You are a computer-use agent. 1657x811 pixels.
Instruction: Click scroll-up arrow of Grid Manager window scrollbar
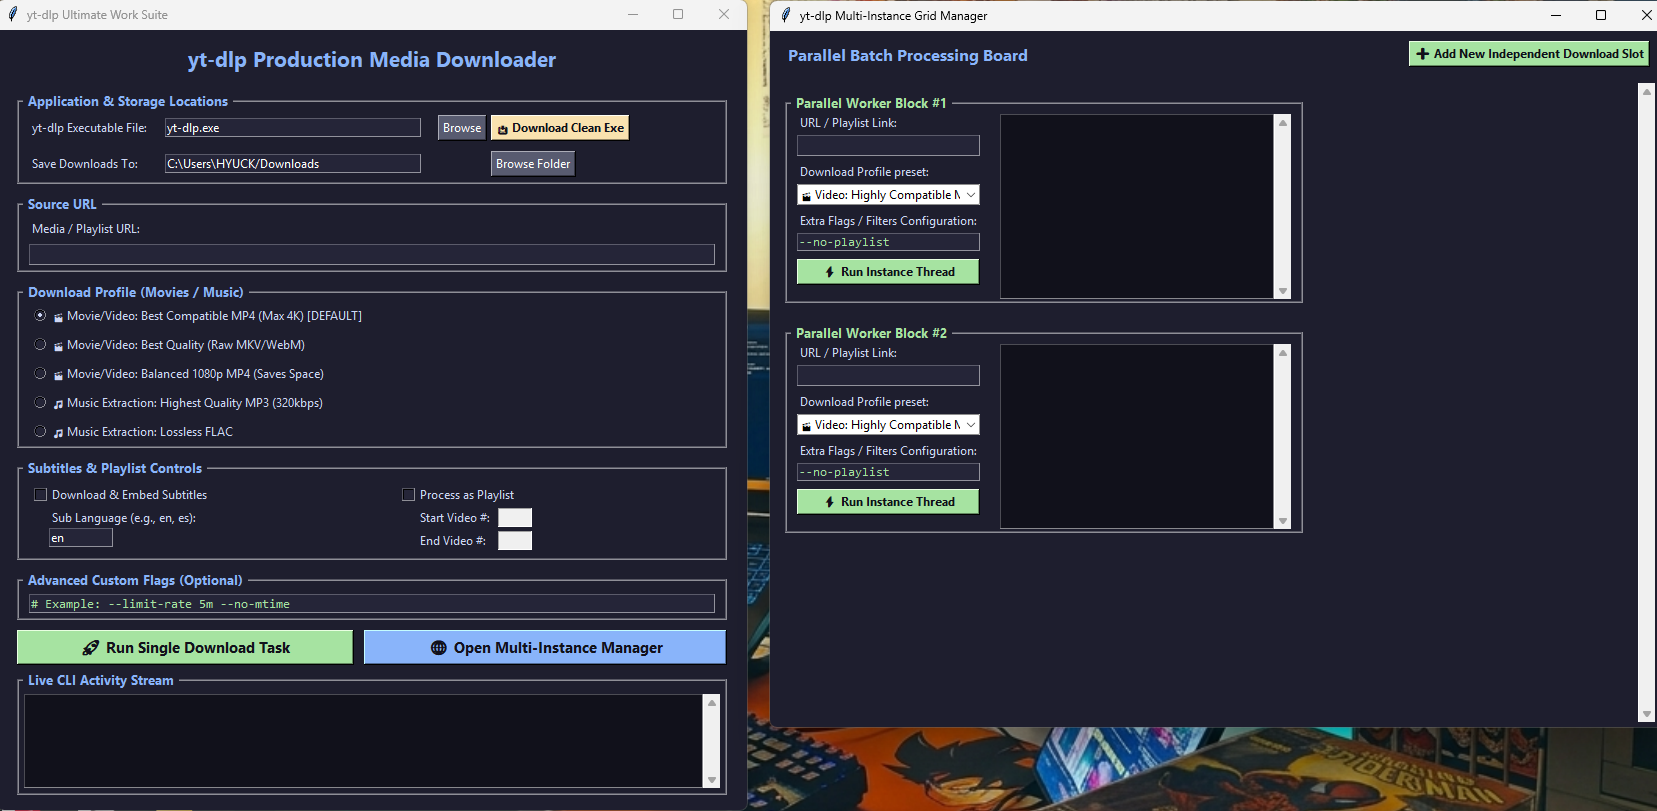1647,91
